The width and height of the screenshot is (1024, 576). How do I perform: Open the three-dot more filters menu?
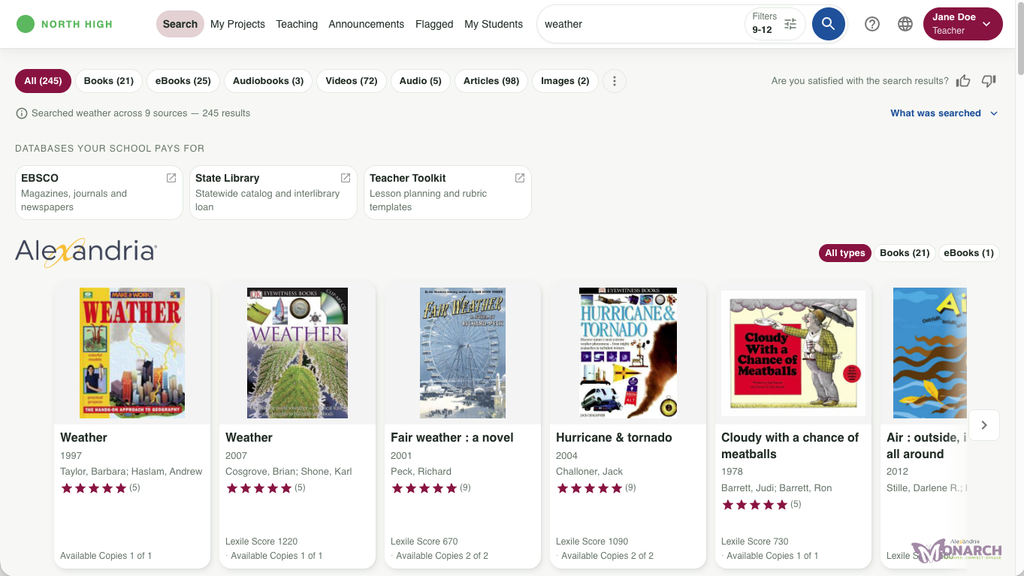coord(614,81)
